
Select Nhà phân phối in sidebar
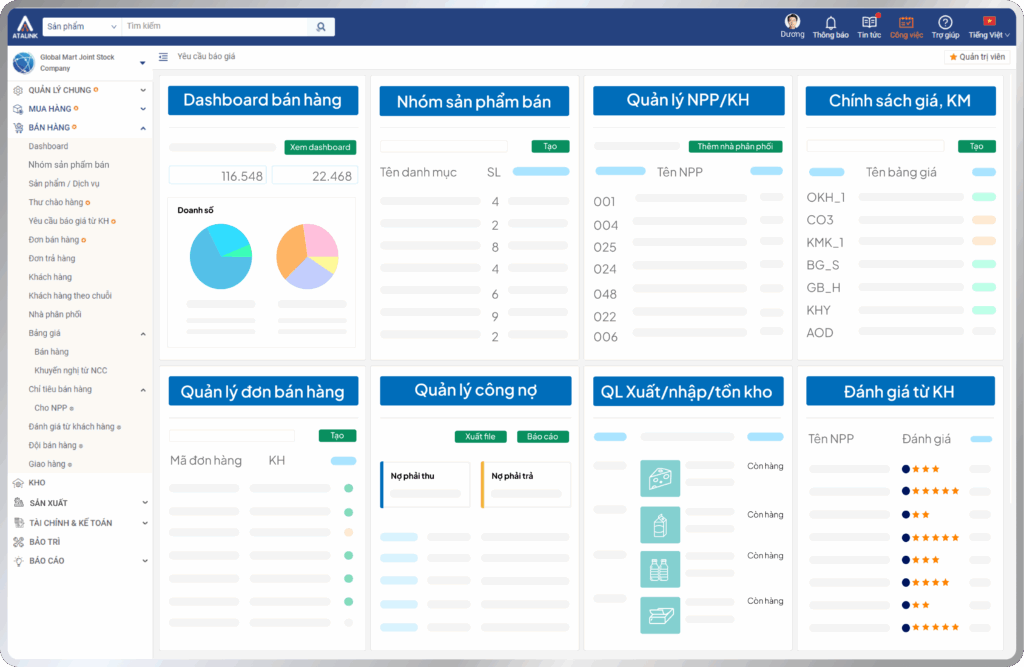(54, 314)
